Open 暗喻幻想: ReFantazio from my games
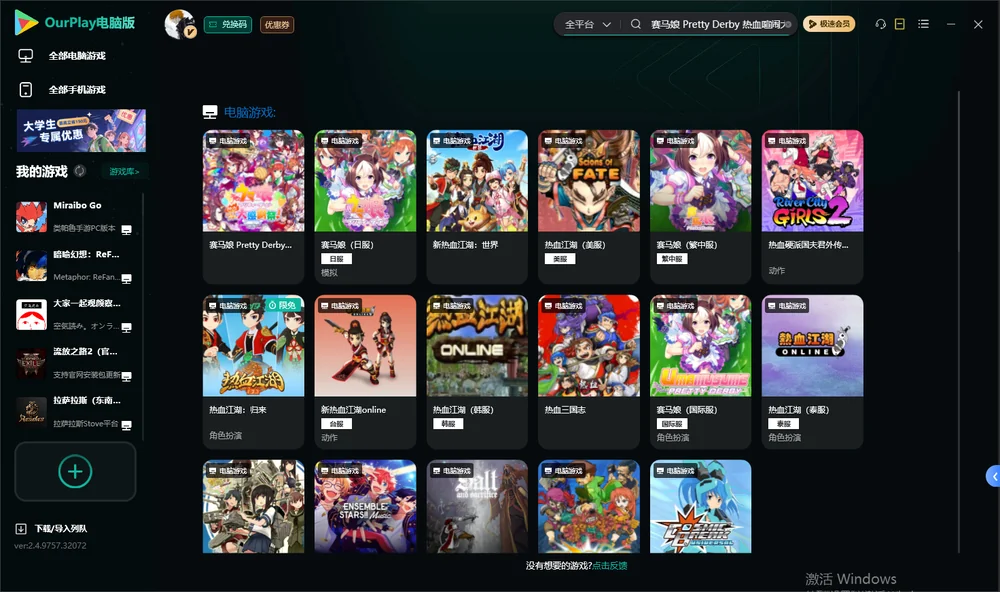The height and width of the screenshot is (592, 1000). (x=75, y=265)
